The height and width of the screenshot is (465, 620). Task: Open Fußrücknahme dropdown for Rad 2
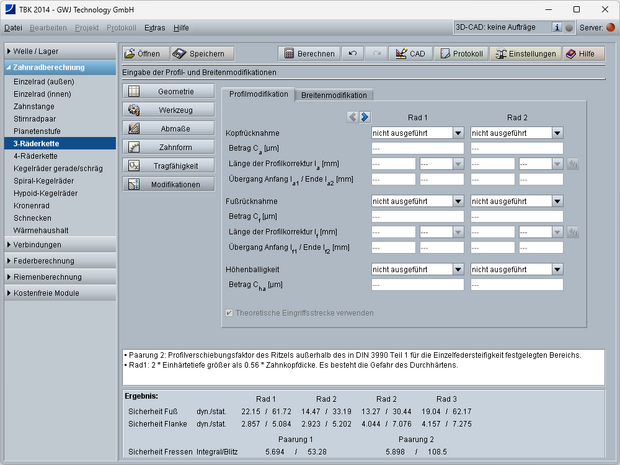tap(516, 201)
